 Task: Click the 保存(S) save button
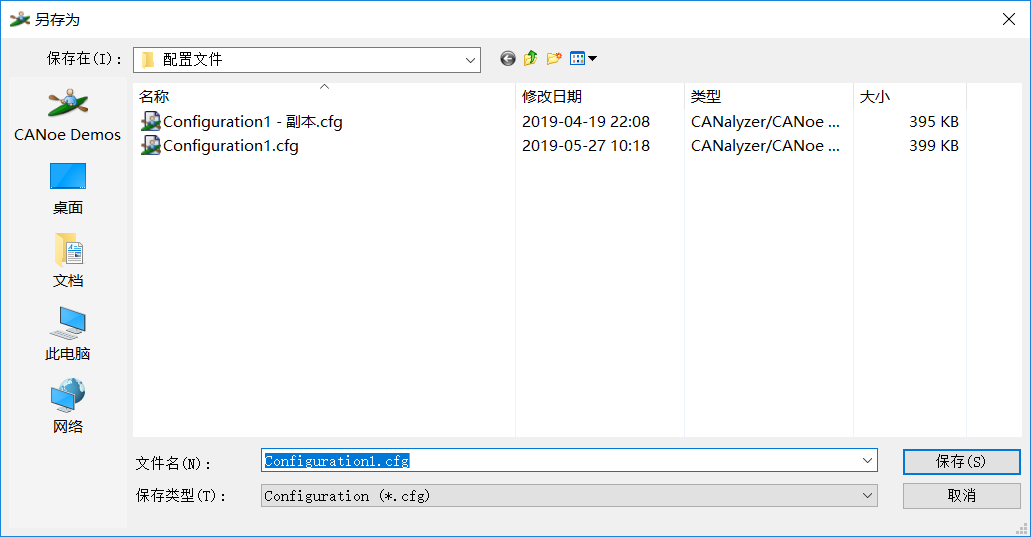click(961, 461)
